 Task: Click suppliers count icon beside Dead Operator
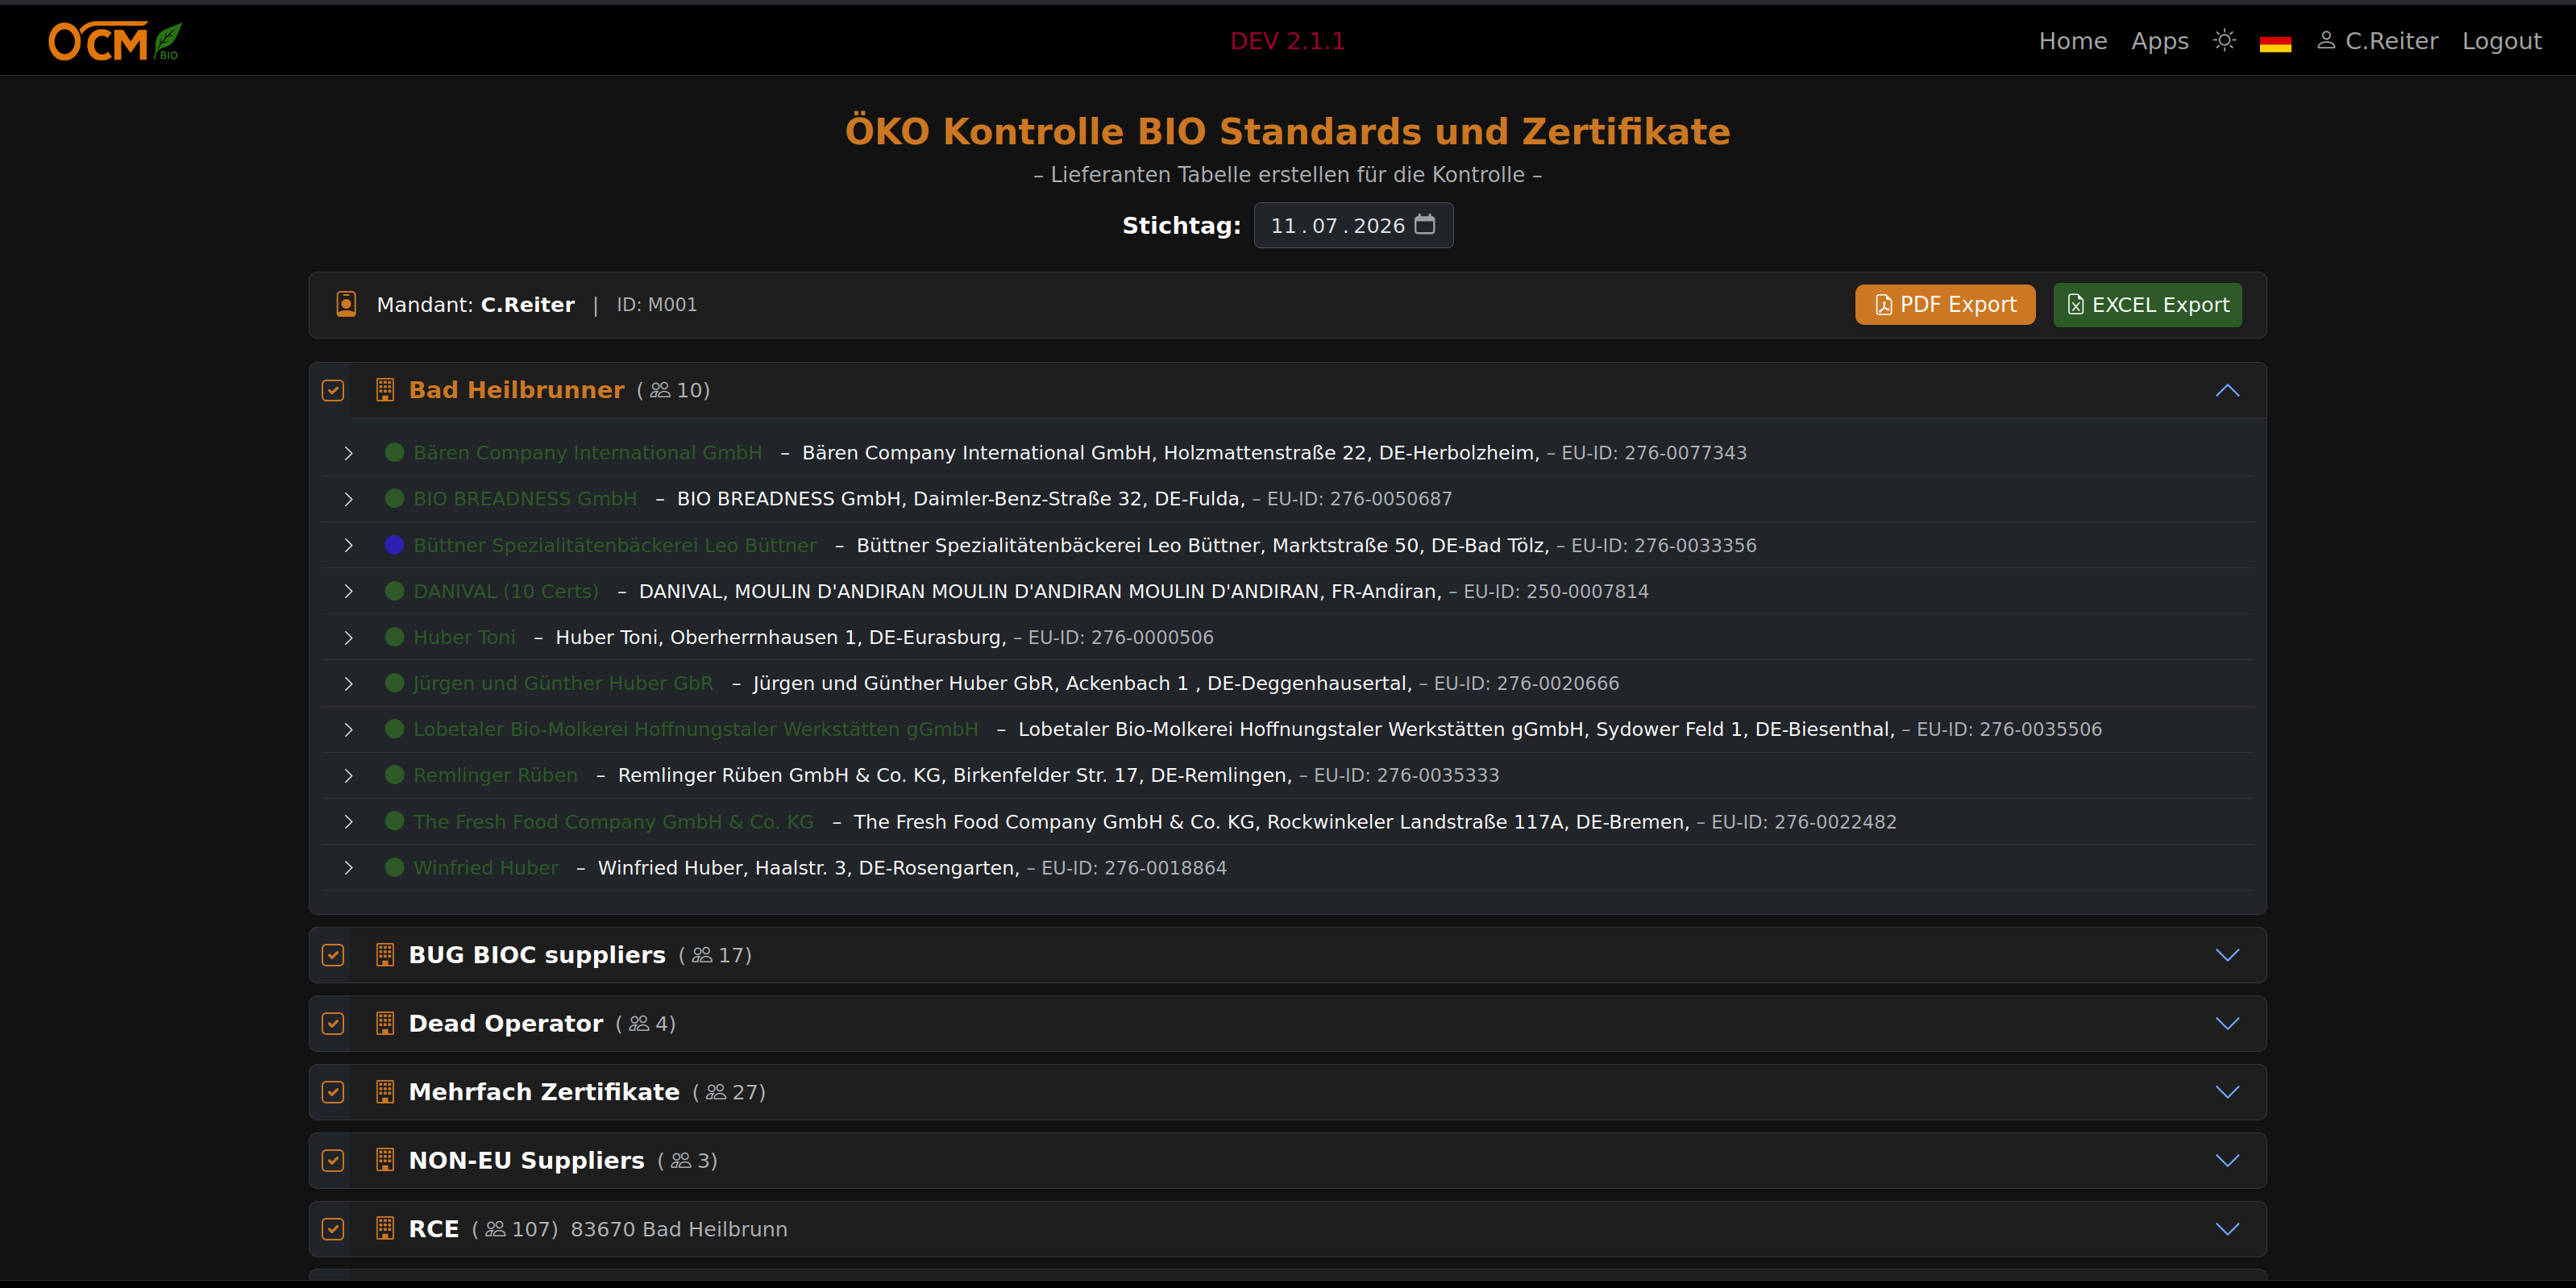pyautogui.click(x=639, y=1023)
